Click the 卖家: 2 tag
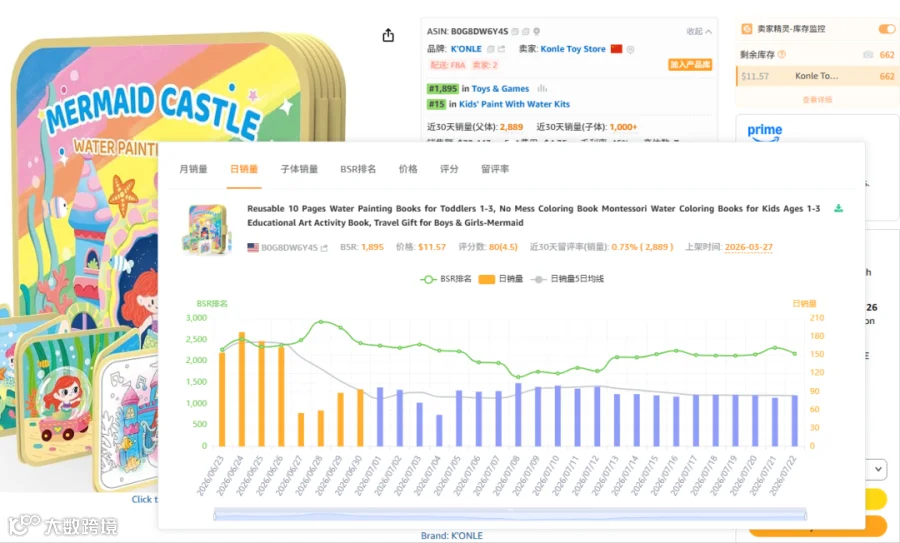The width and height of the screenshot is (900, 543). pyautogui.click(x=484, y=65)
